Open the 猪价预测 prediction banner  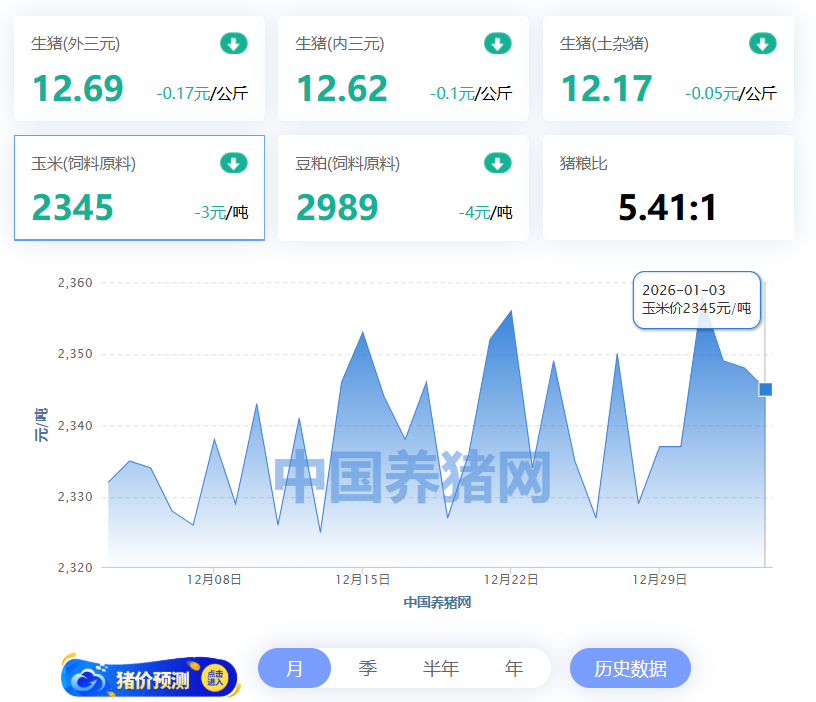[150, 679]
